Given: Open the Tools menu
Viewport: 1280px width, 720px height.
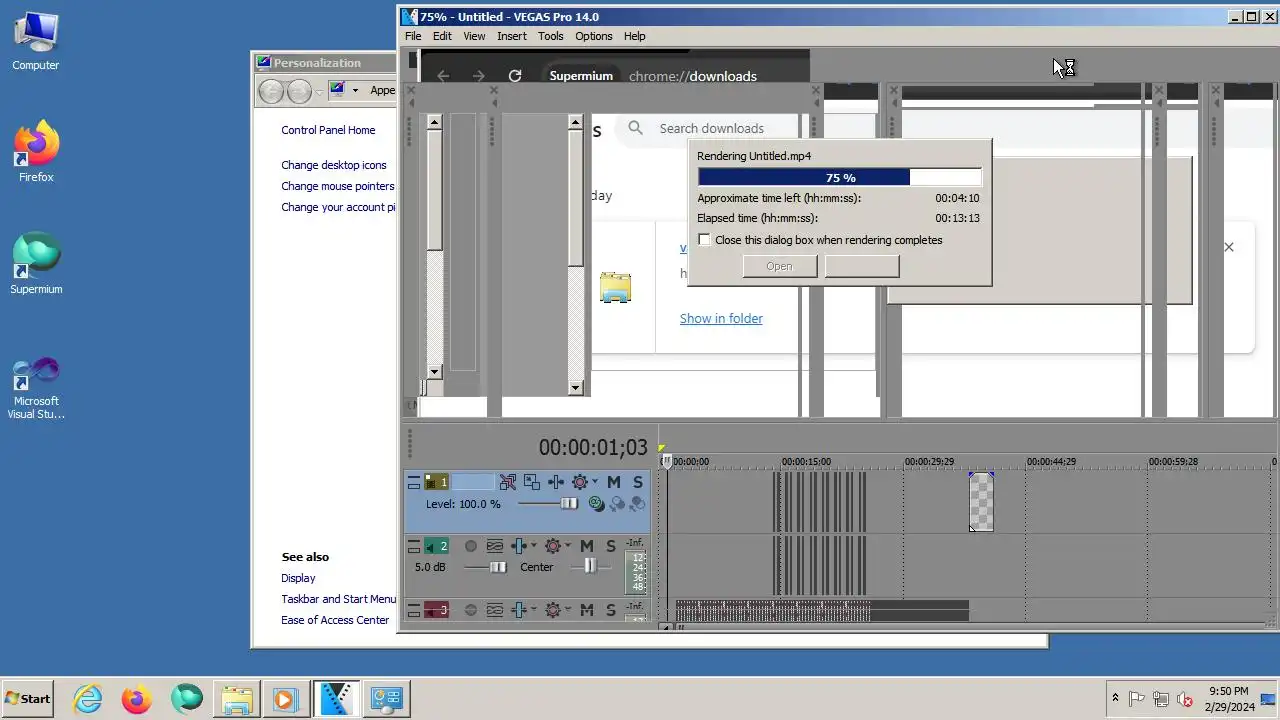Looking at the screenshot, I should pos(551,36).
